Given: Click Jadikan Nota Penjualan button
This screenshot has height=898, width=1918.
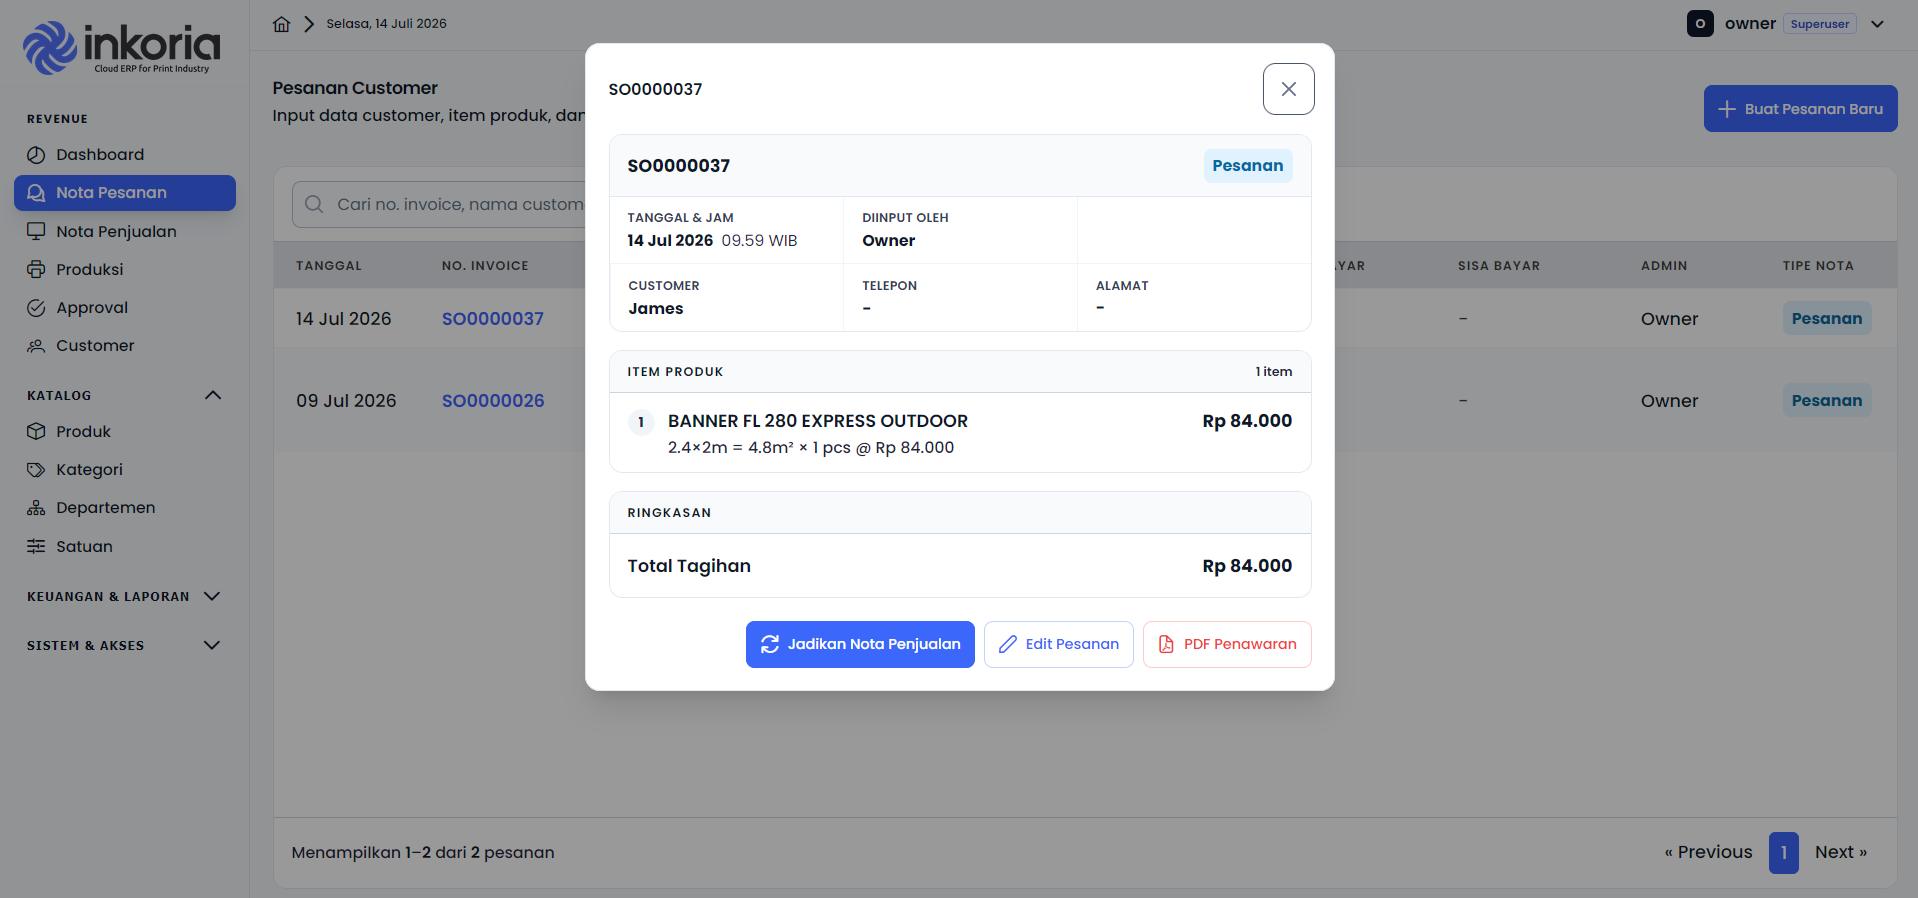Looking at the screenshot, I should [860, 644].
